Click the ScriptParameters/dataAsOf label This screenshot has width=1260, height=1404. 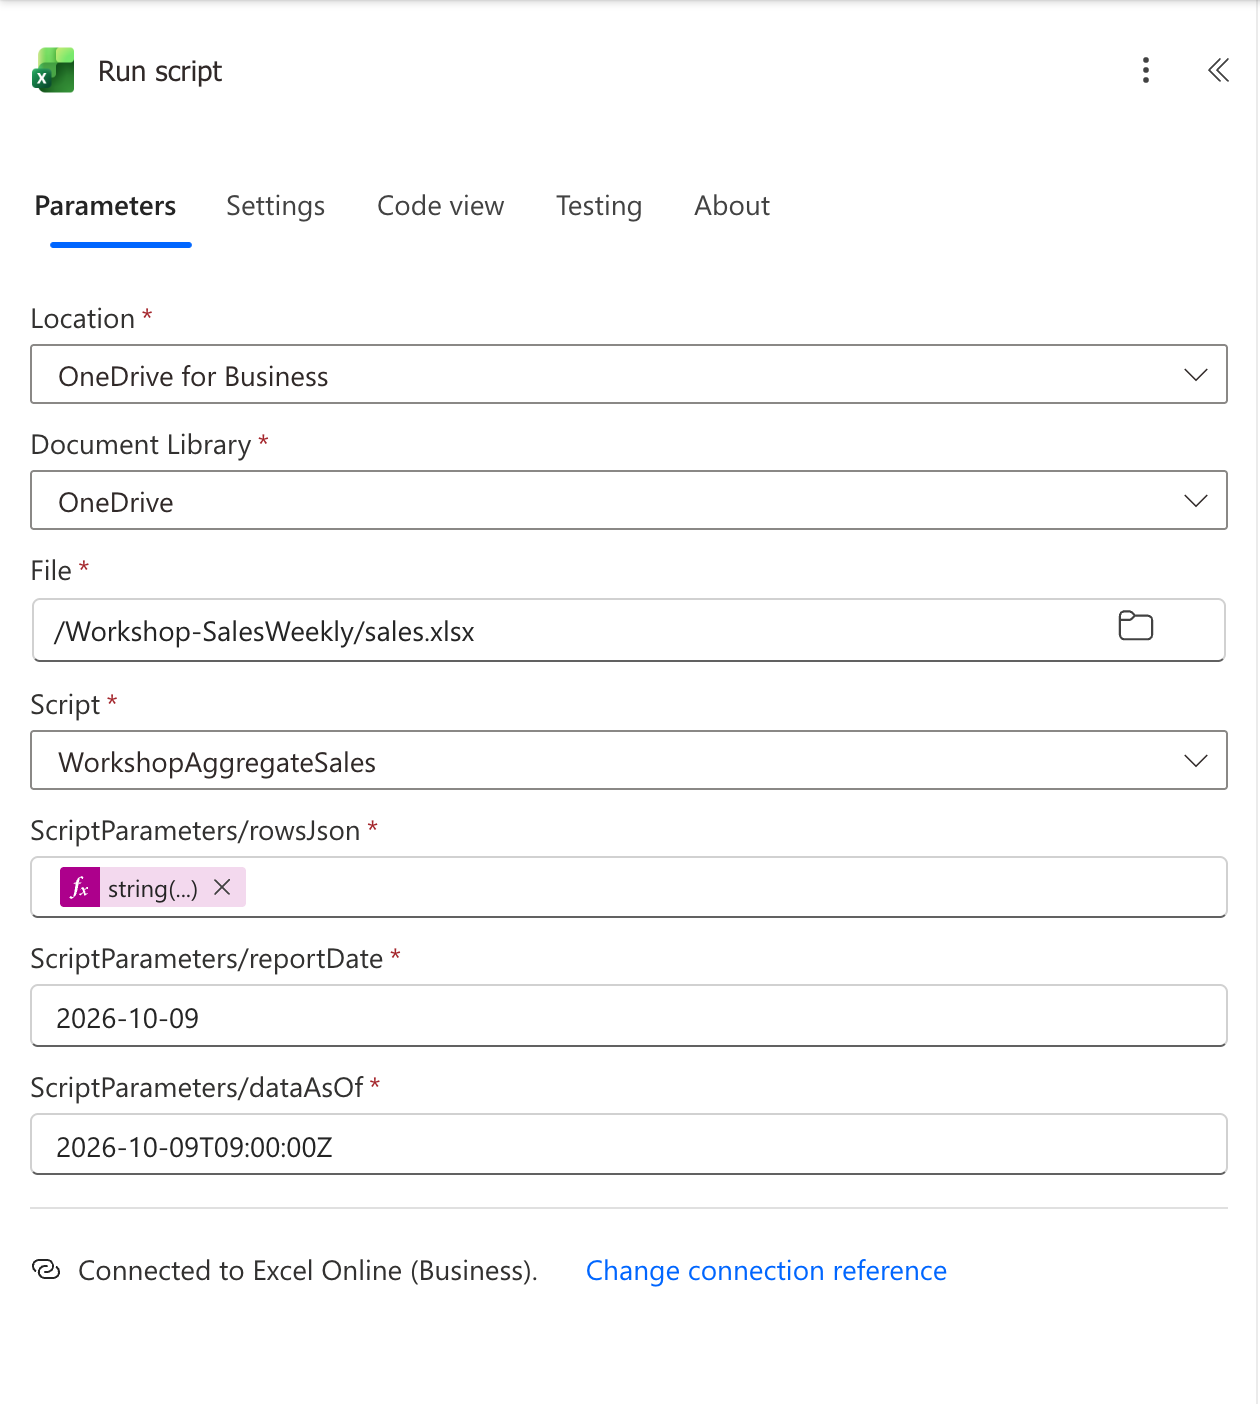[197, 1088]
